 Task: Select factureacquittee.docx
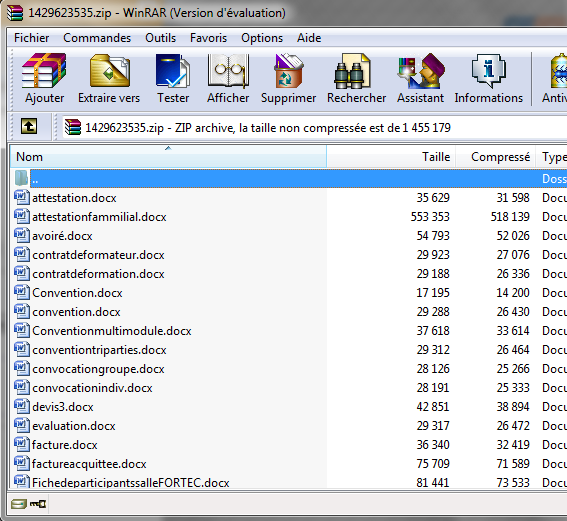[x=89, y=464]
